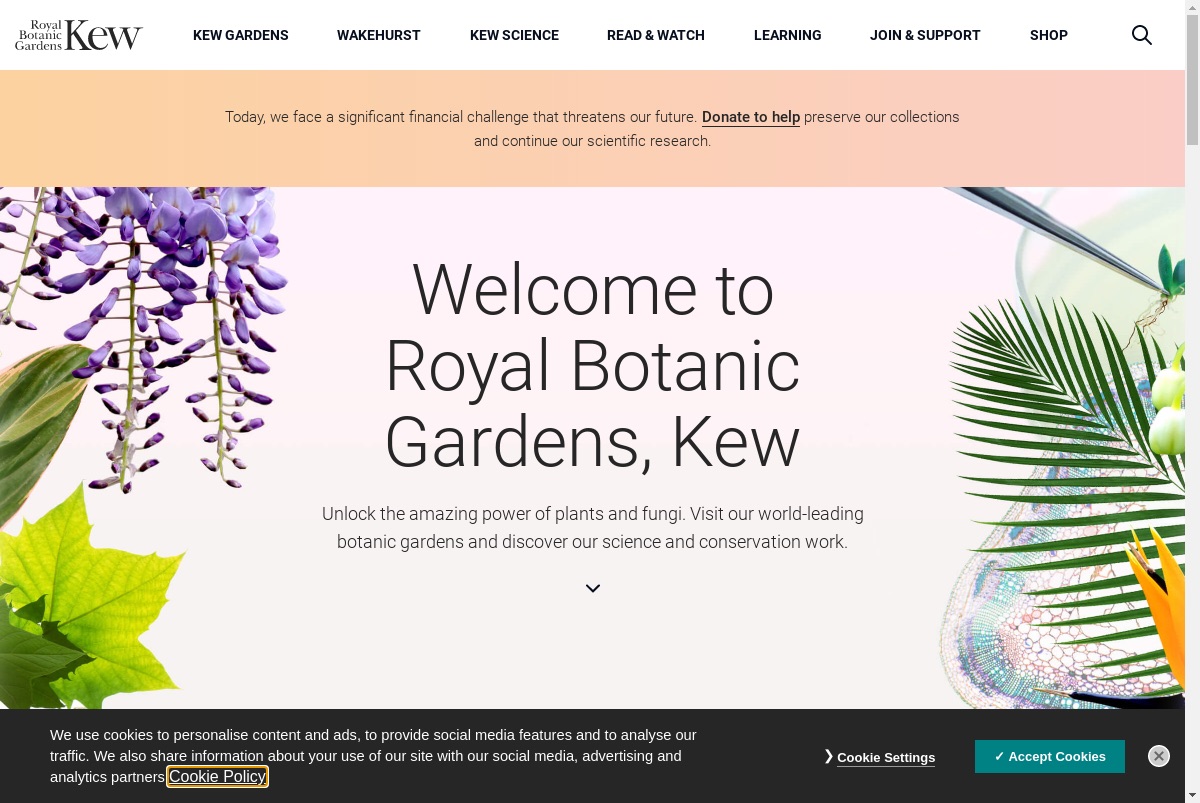Click the Welcome to Royal Botanic Gardens heading
The image size is (1200, 803).
click(x=593, y=366)
